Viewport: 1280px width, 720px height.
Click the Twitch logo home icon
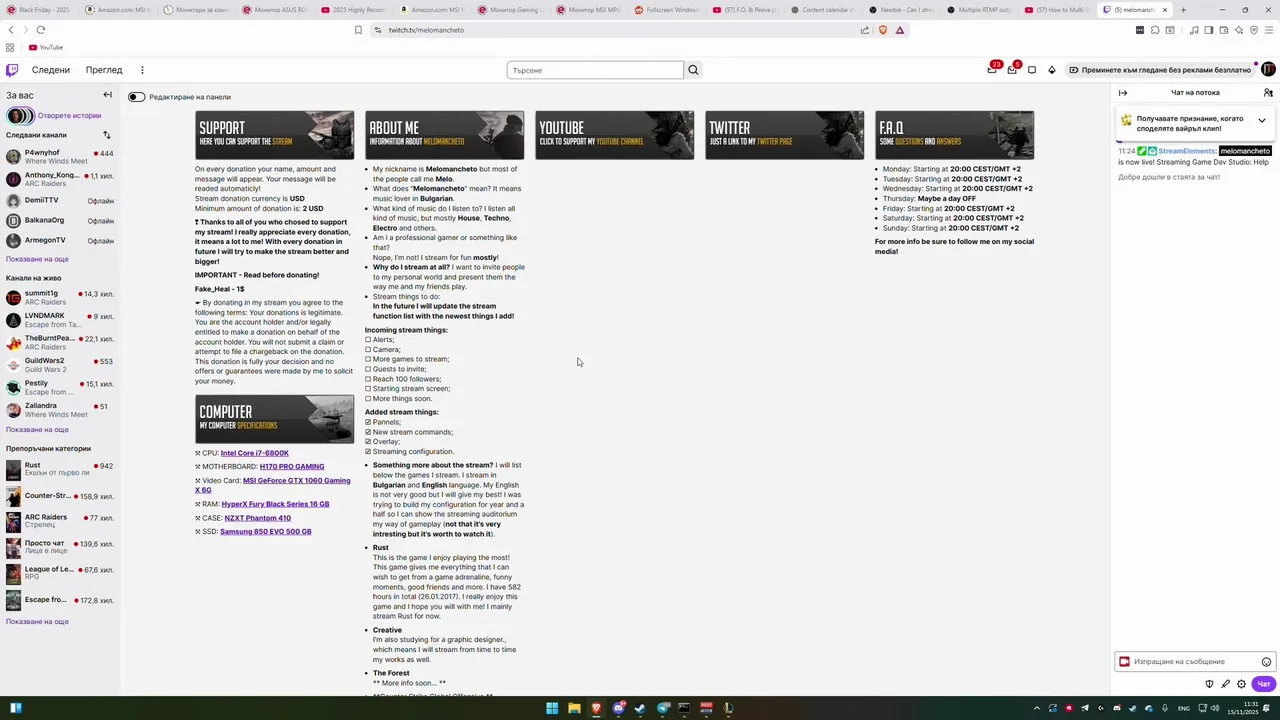[12, 70]
